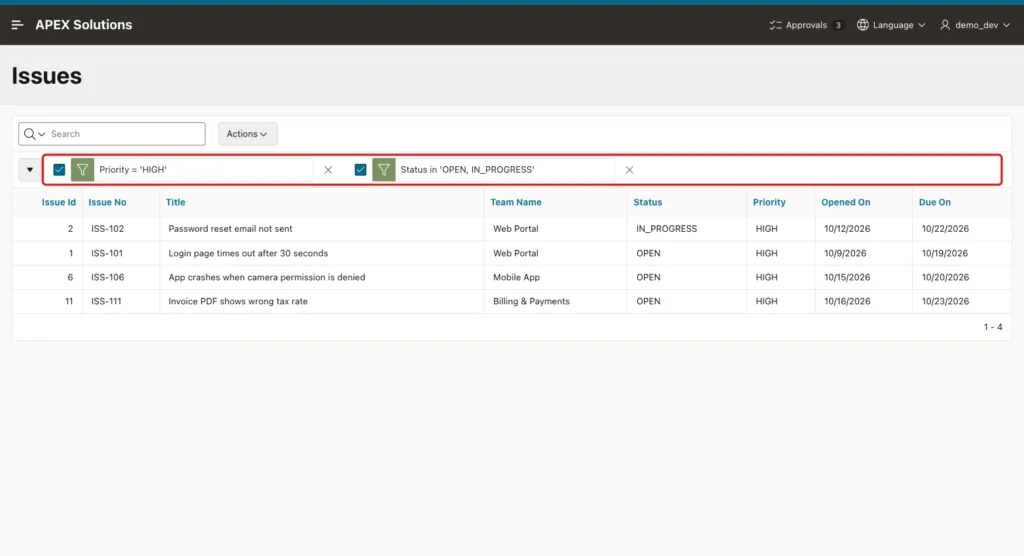The height and width of the screenshot is (556, 1024).
Task: Open the Actions dropdown menu
Action: coord(248,134)
